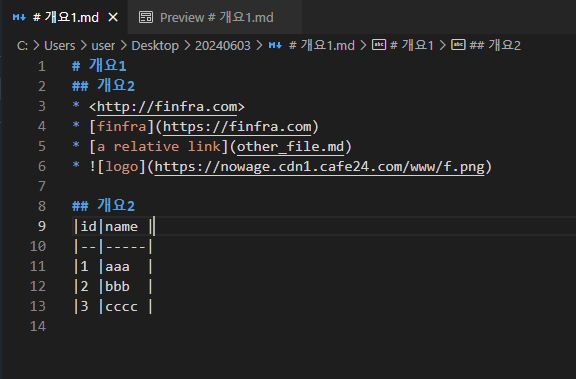Click line number 14 in the gutter
576x379 pixels.
click(38, 326)
